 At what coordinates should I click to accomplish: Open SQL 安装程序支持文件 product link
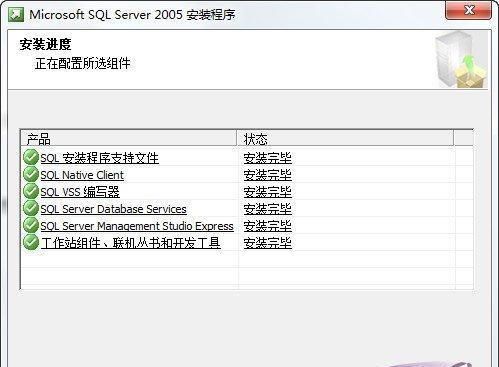tap(99, 158)
